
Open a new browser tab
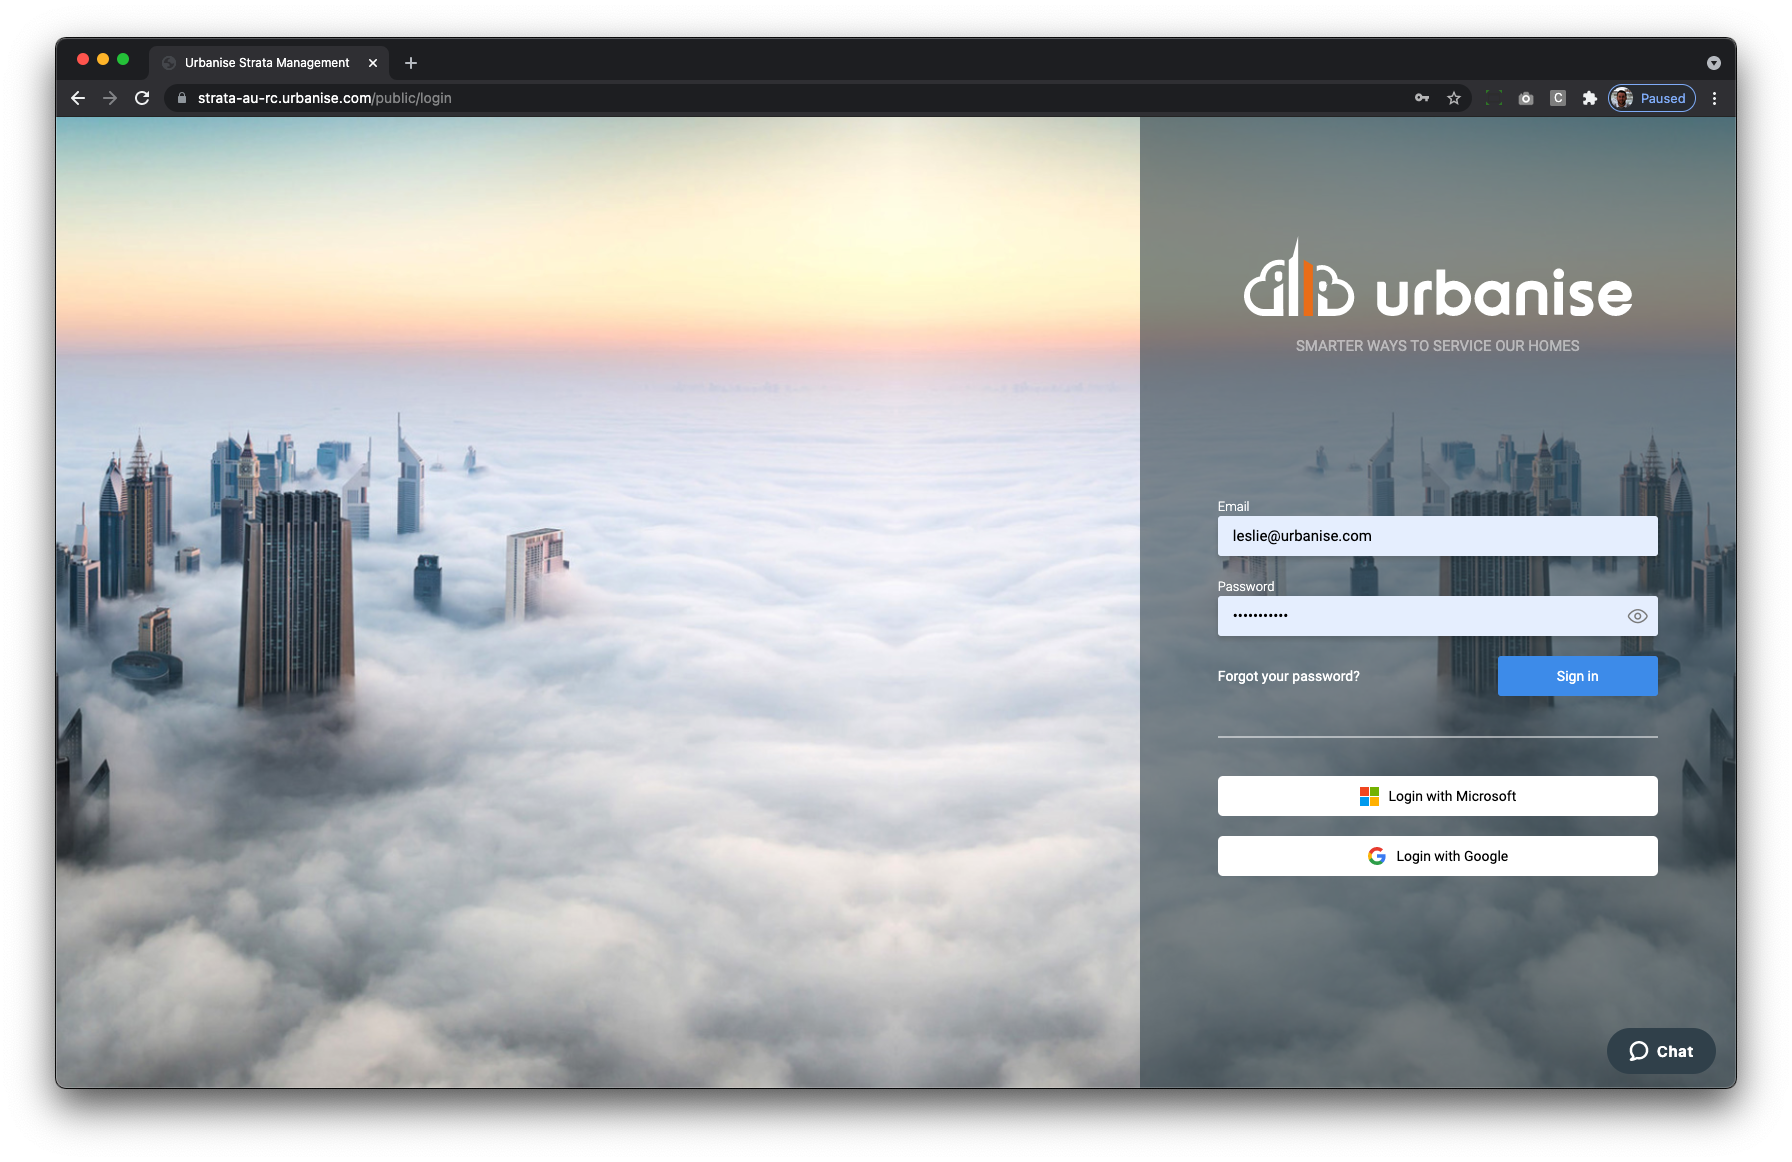[x=411, y=63]
